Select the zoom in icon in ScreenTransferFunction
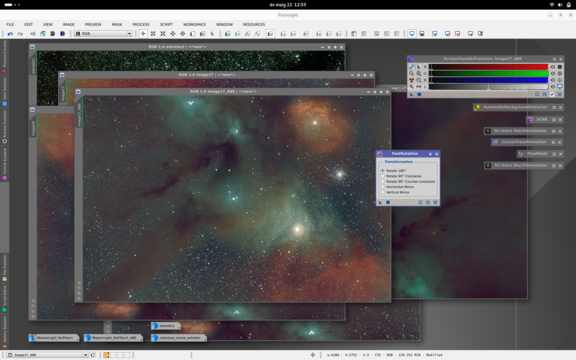This screenshot has height=360, width=576. click(418, 73)
